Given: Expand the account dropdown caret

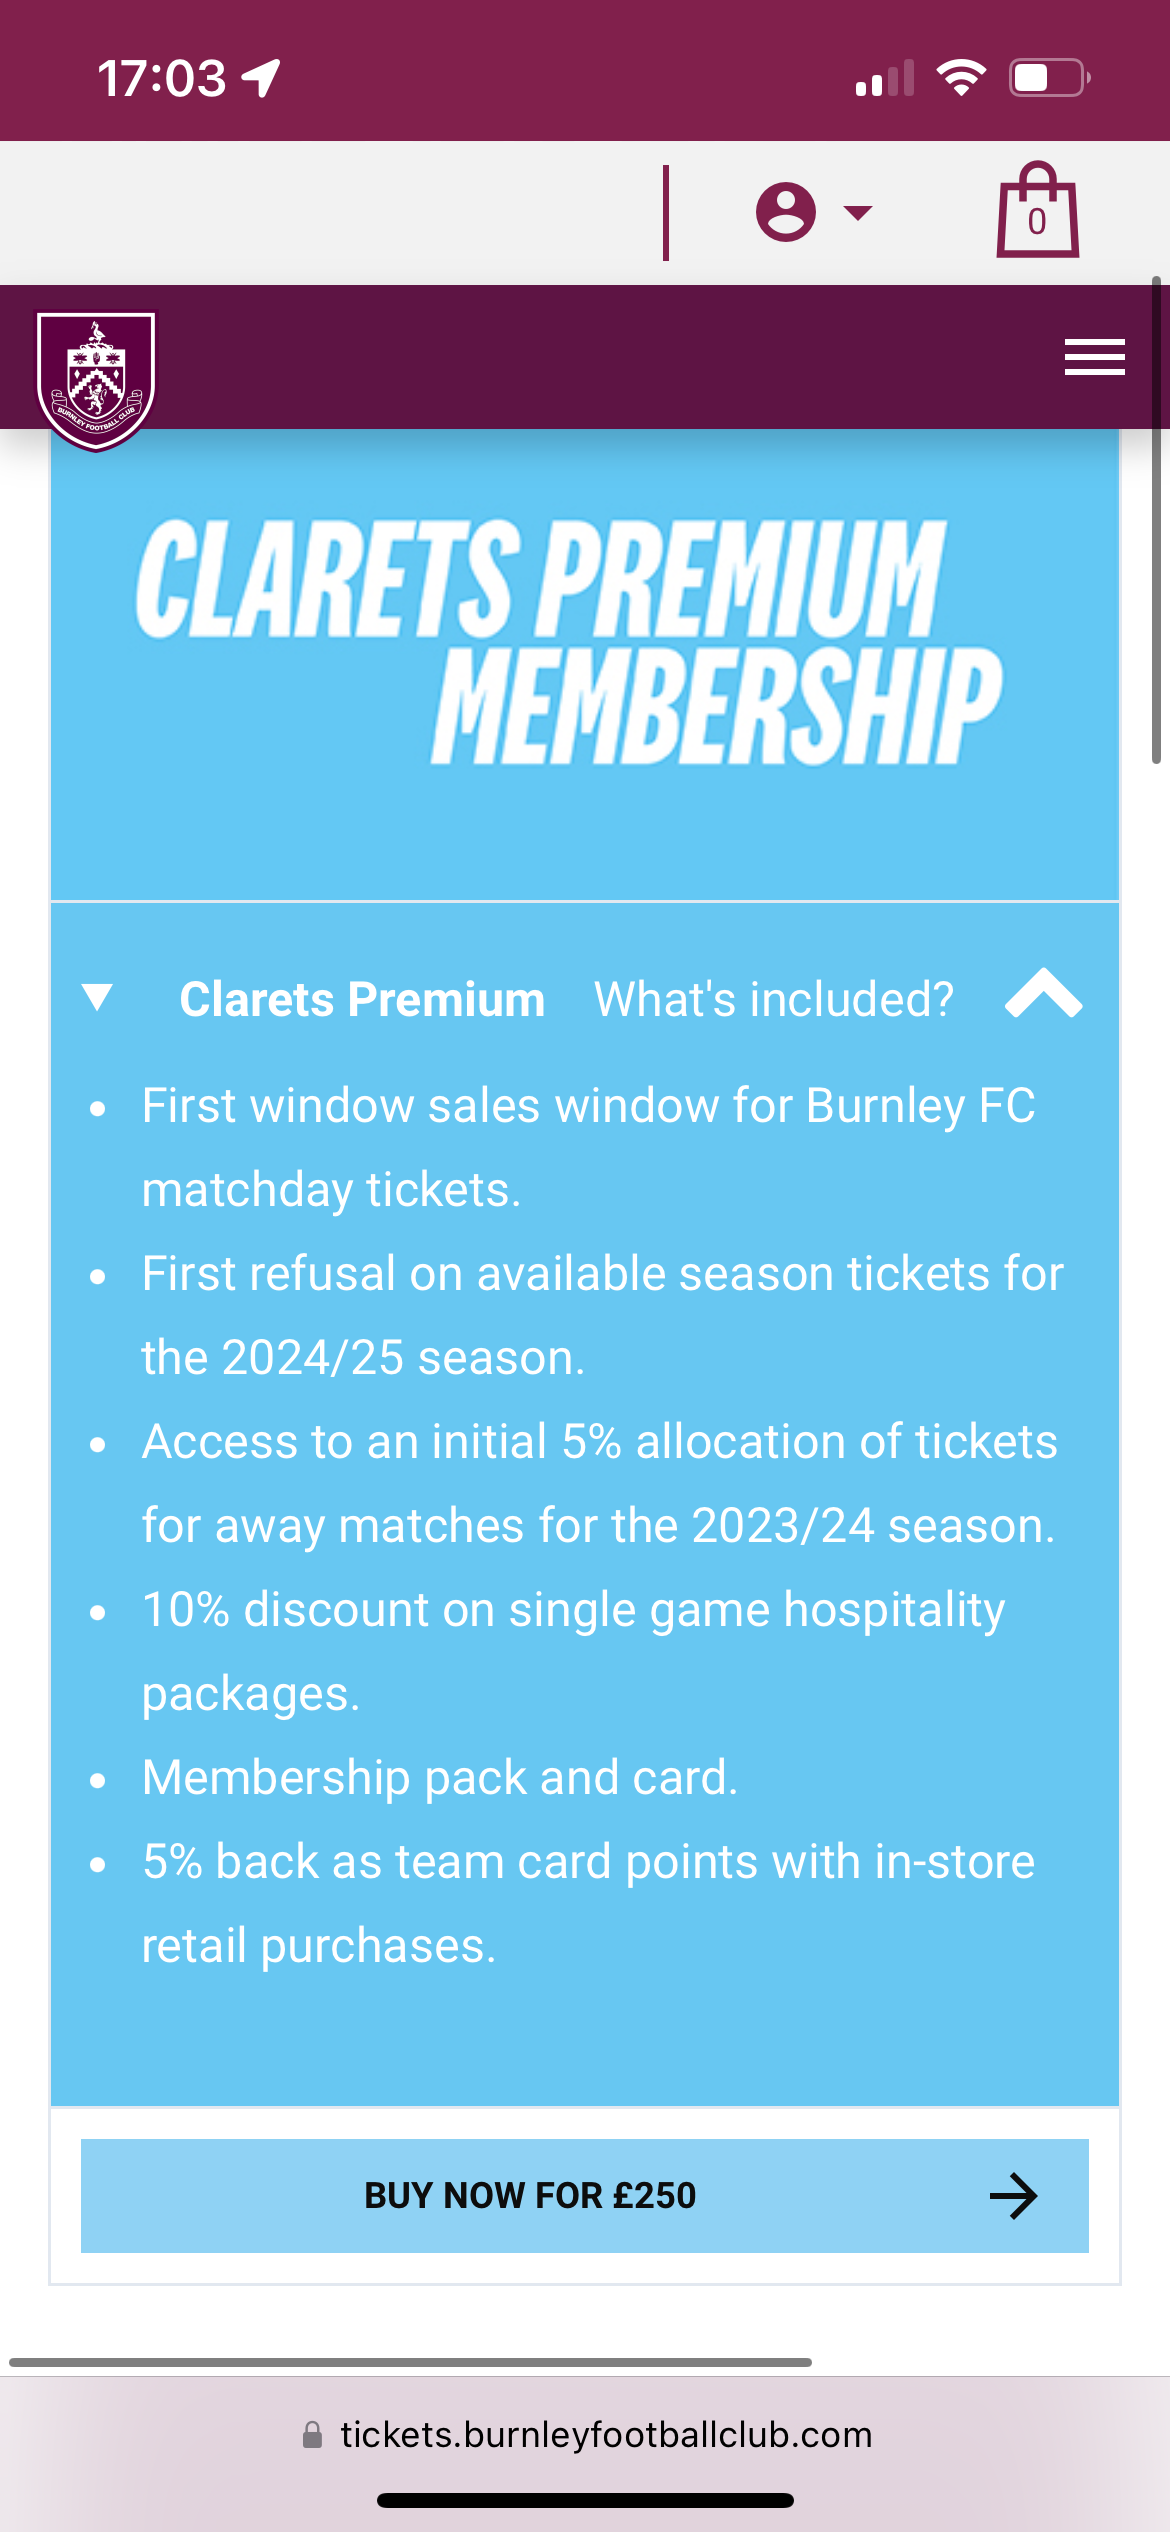Looking at the screenshot, I should pos(857,212).
